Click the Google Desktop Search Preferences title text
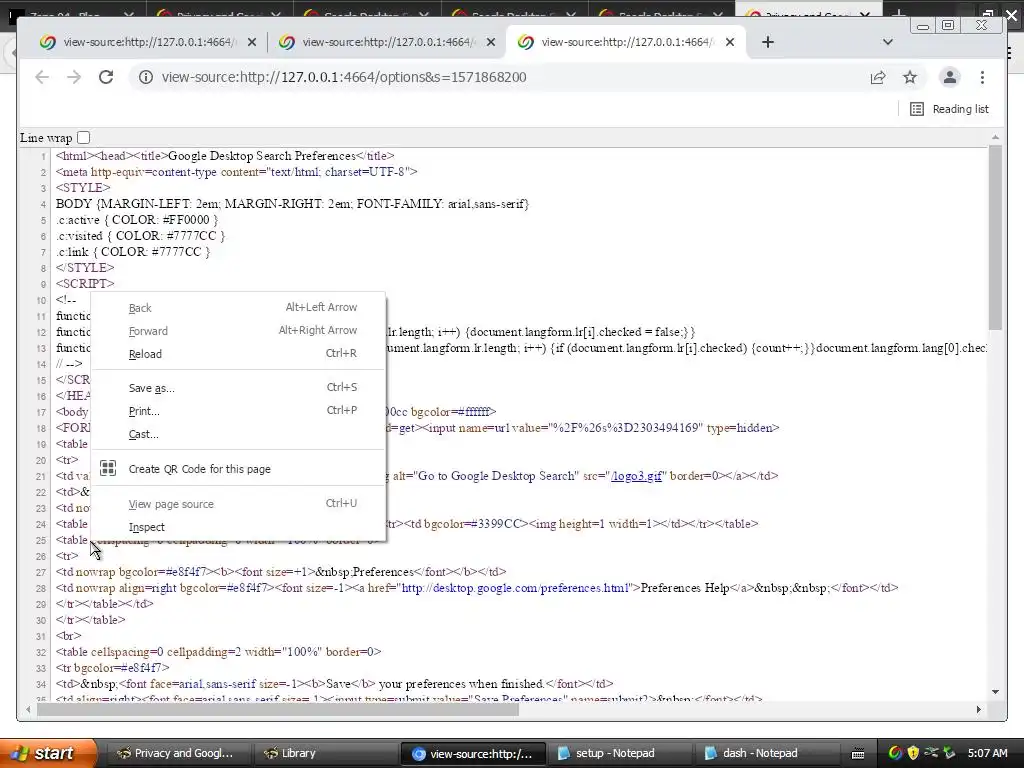Viewport: 1024px width, 768px height. pos(262,156)
